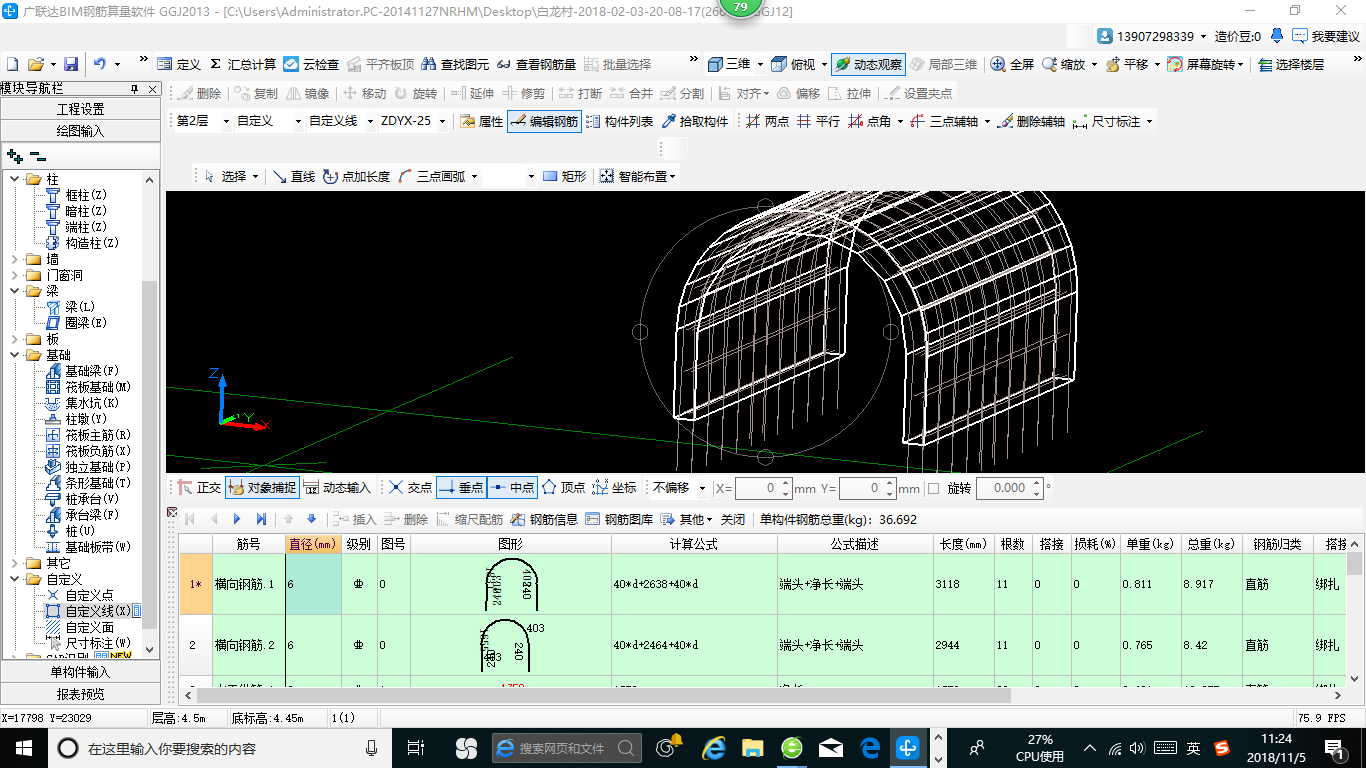This screenshot has width=1366, height=768.
Task: Select 框柱(Z) in the tree
Action: 85,195
